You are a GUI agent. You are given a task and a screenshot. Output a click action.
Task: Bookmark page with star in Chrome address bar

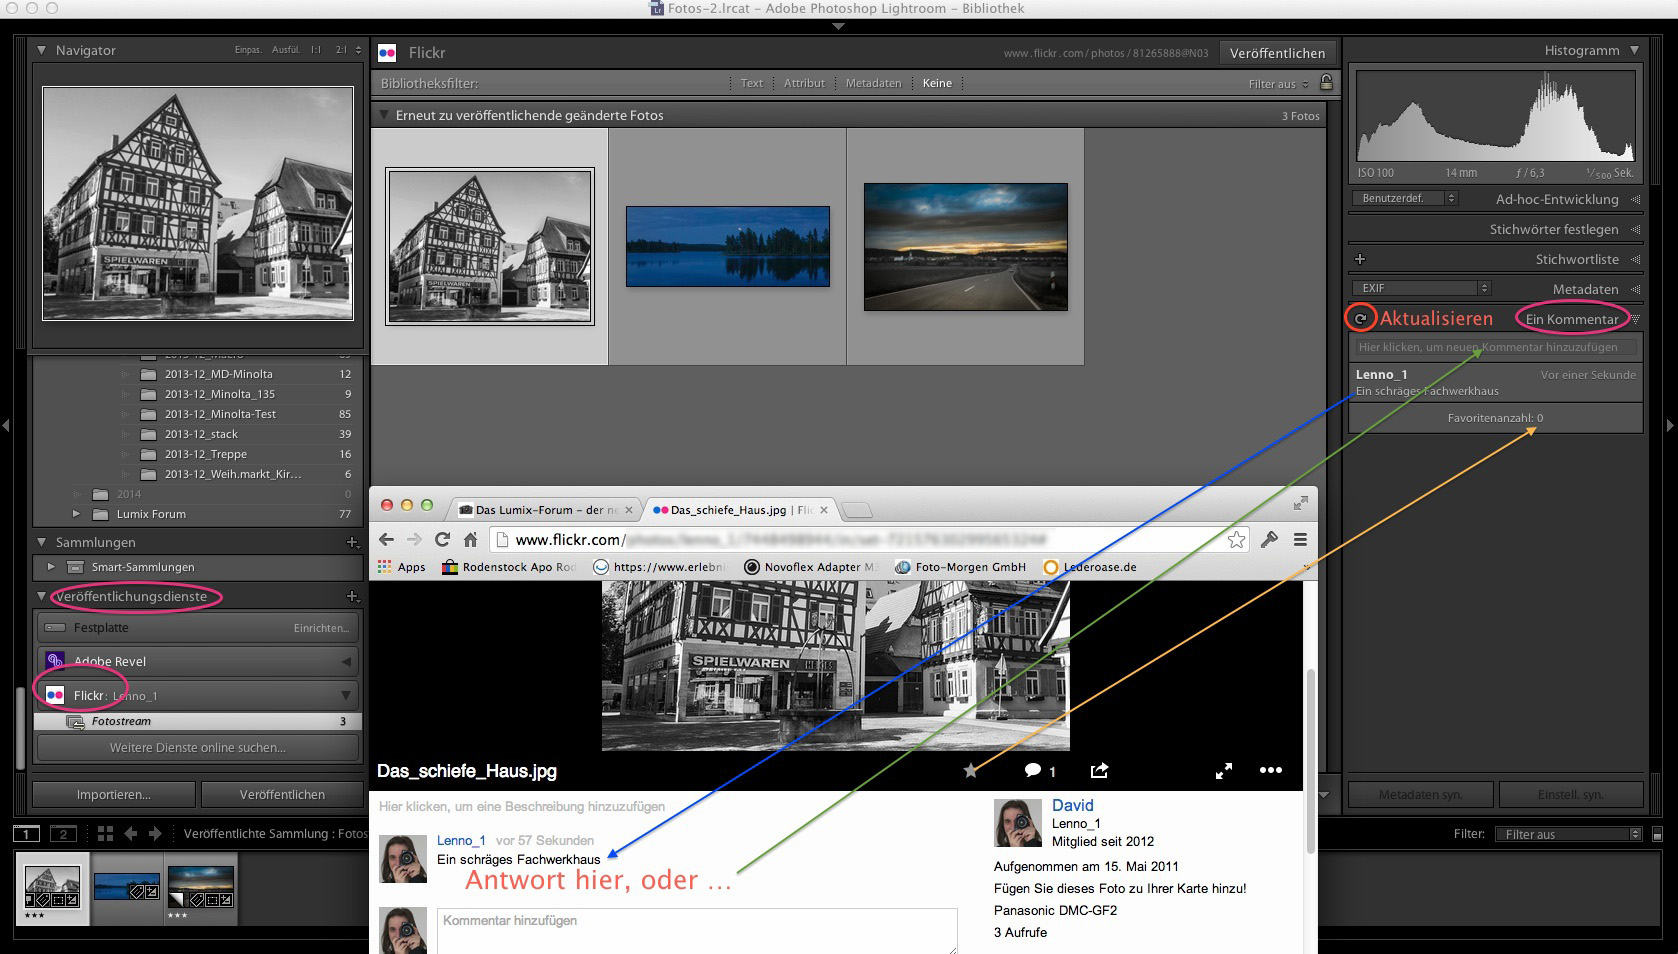(1236, 539)
